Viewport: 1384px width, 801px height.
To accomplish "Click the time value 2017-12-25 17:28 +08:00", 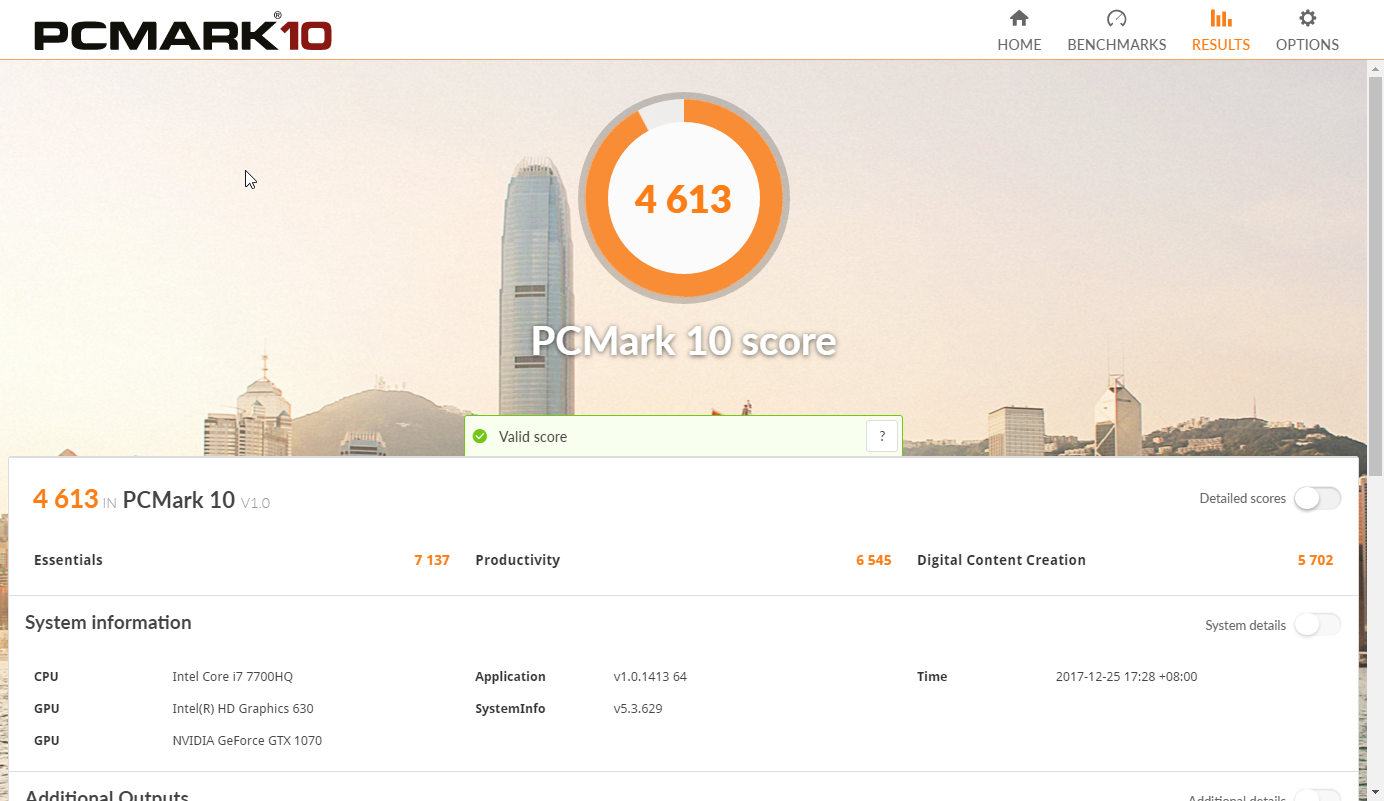I will (x=1126, y=677).
